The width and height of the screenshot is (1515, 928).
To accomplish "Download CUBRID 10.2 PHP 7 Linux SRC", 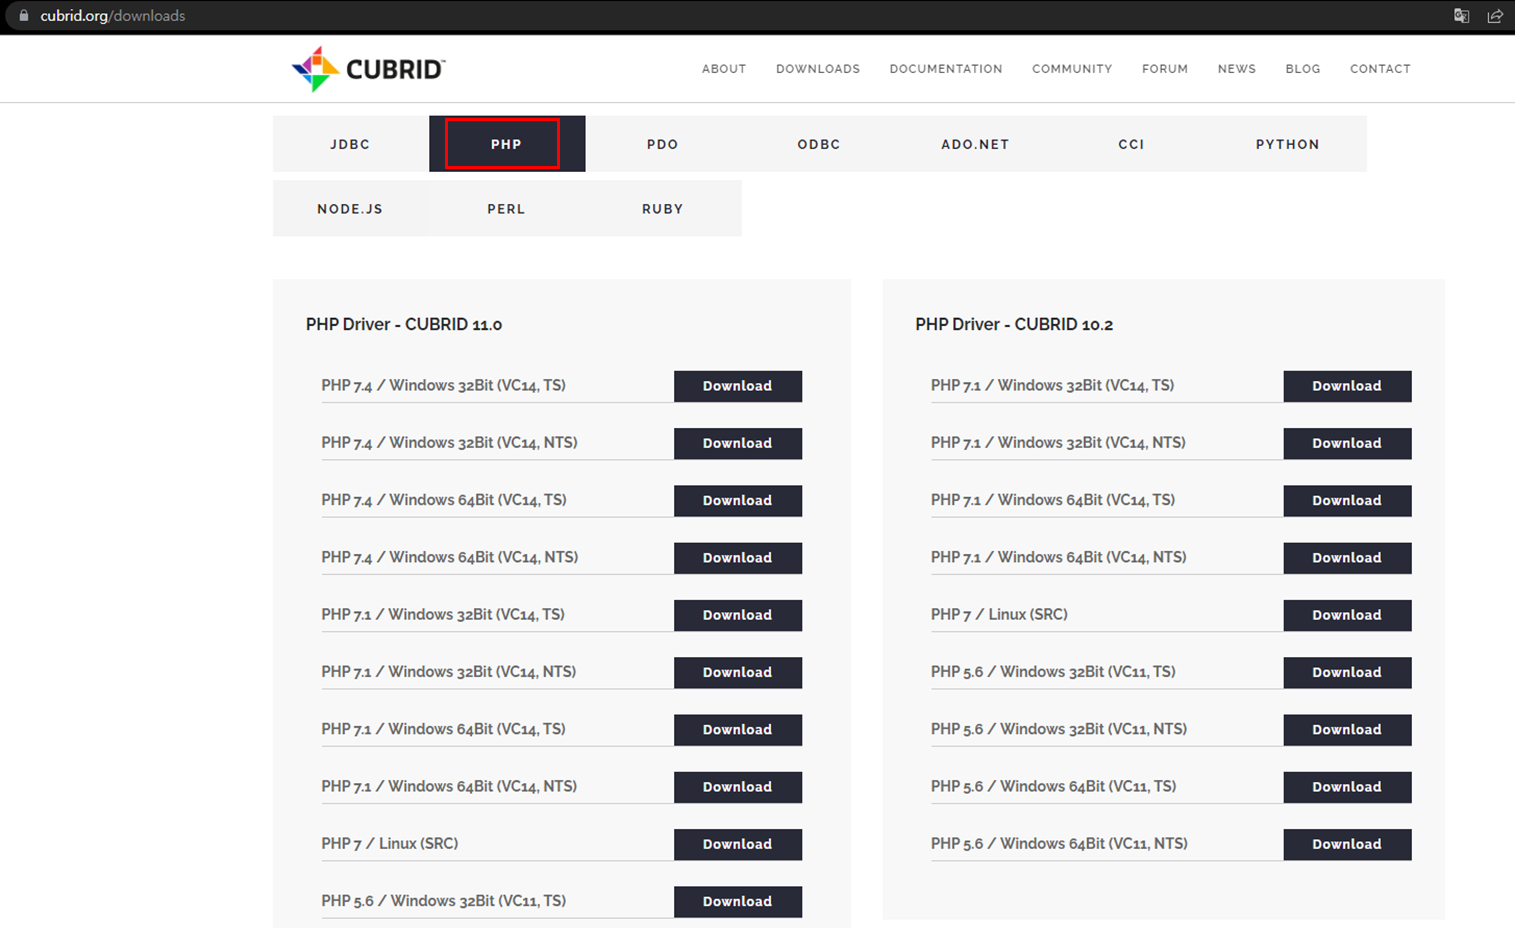I will coord(1347,615).
